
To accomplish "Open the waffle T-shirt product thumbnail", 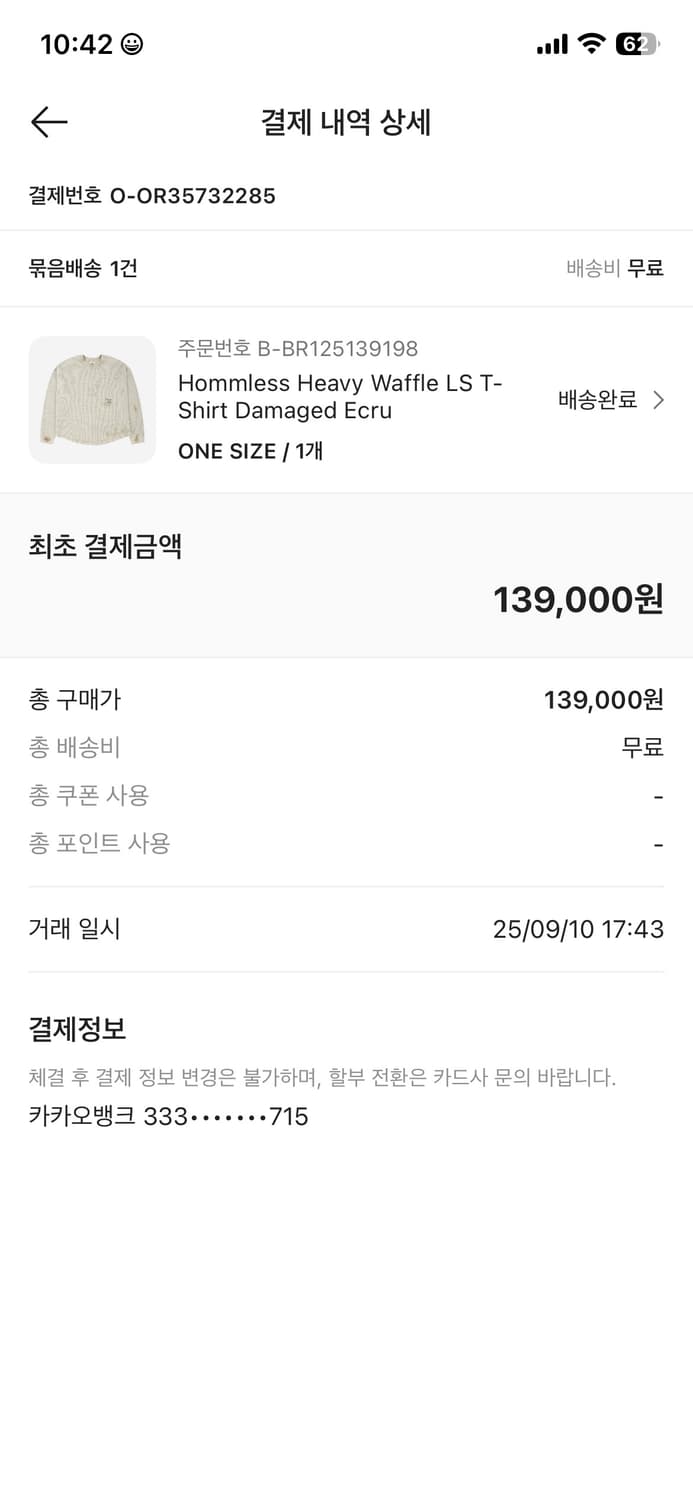I will pyautogui.click(x=92, y=400).
